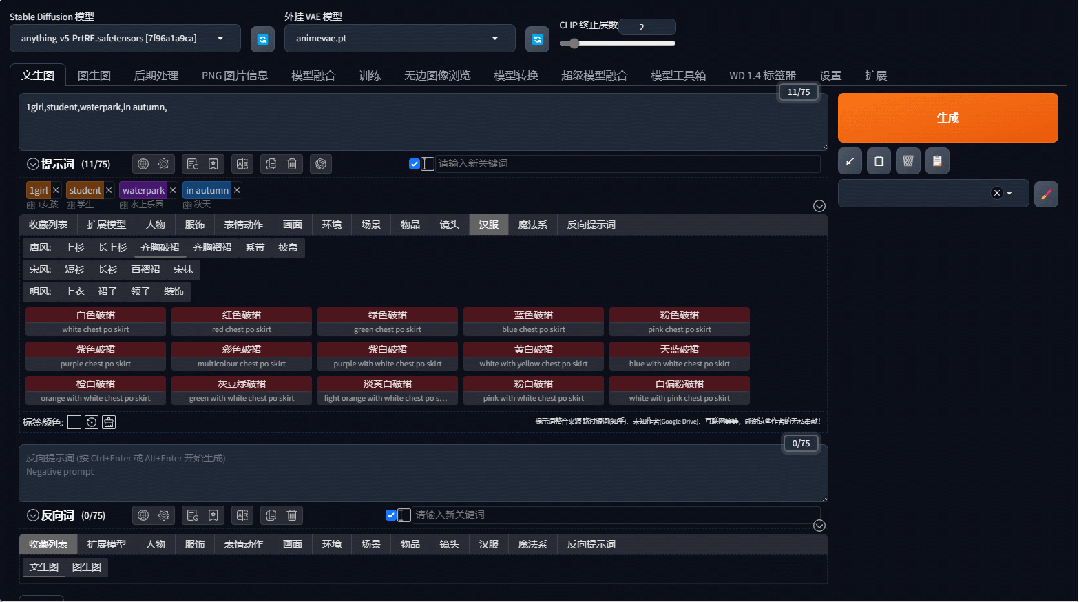Remove the 'waterpark' prompt tag

click(x=173, y=190)
